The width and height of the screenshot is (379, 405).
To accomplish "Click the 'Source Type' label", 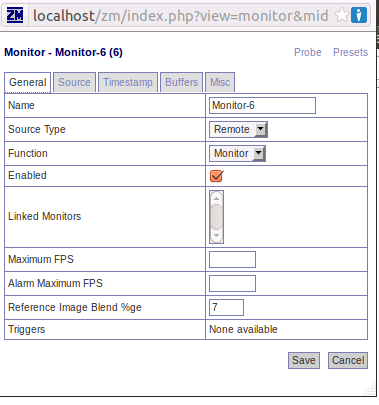I will [37, 129].
